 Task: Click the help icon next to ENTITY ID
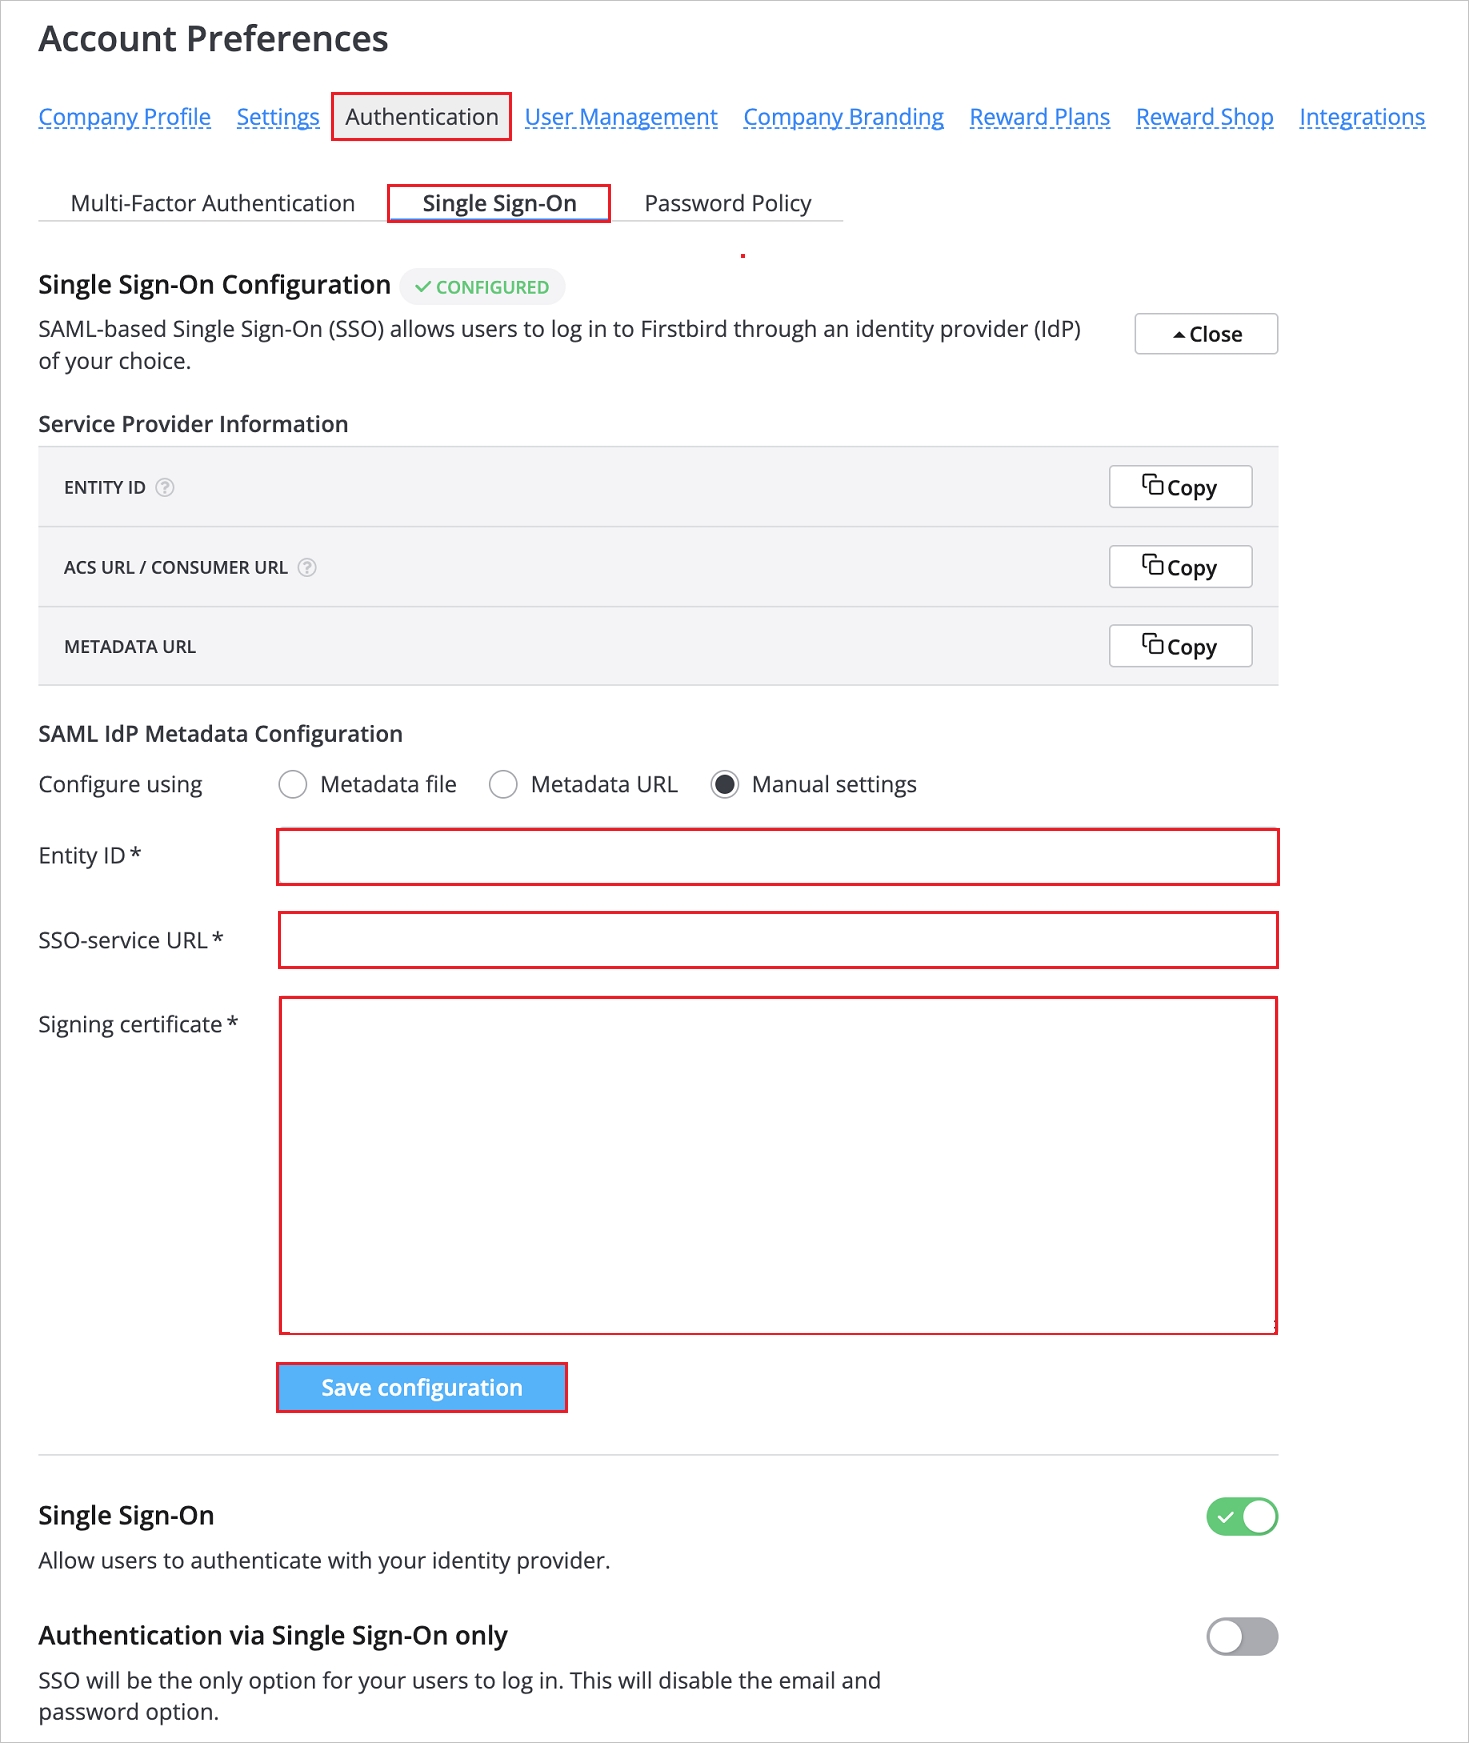point(165,487)
